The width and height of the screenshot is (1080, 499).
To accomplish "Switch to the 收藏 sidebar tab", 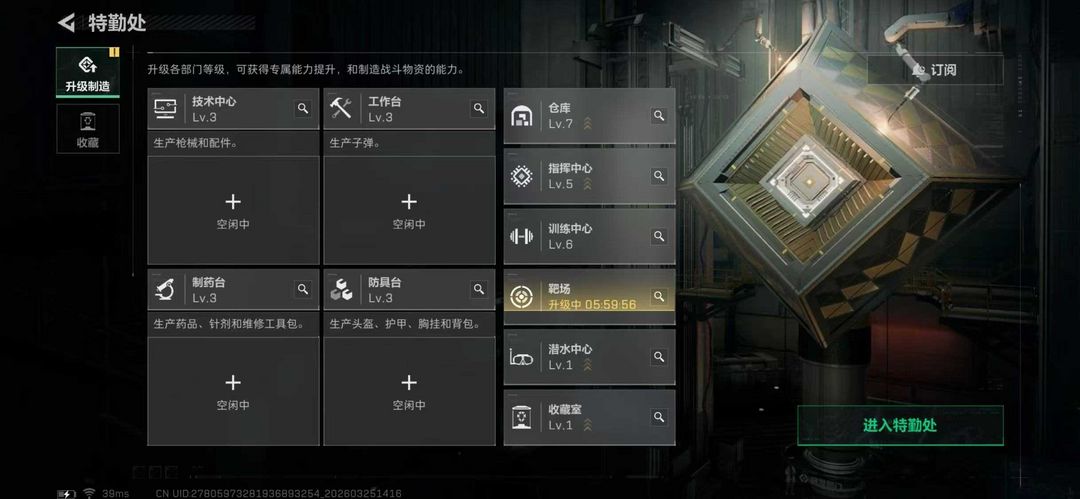I will (x=87, y=129).
